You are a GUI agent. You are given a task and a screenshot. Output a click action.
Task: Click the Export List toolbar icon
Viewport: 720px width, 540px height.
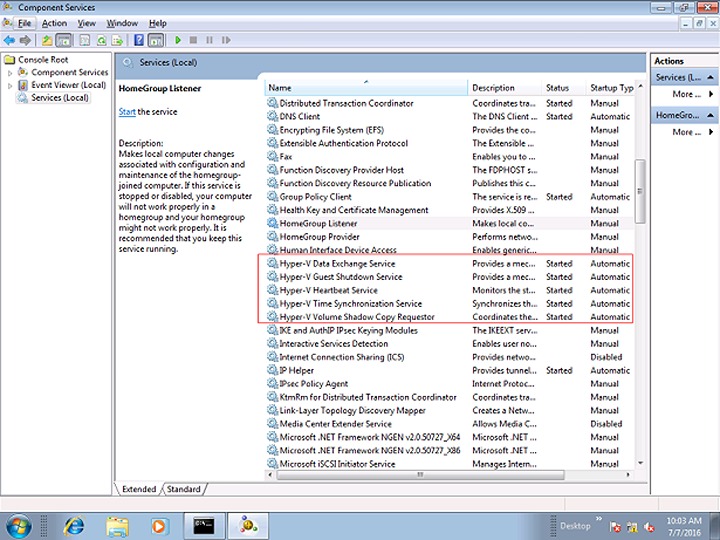tap(118, 40)
